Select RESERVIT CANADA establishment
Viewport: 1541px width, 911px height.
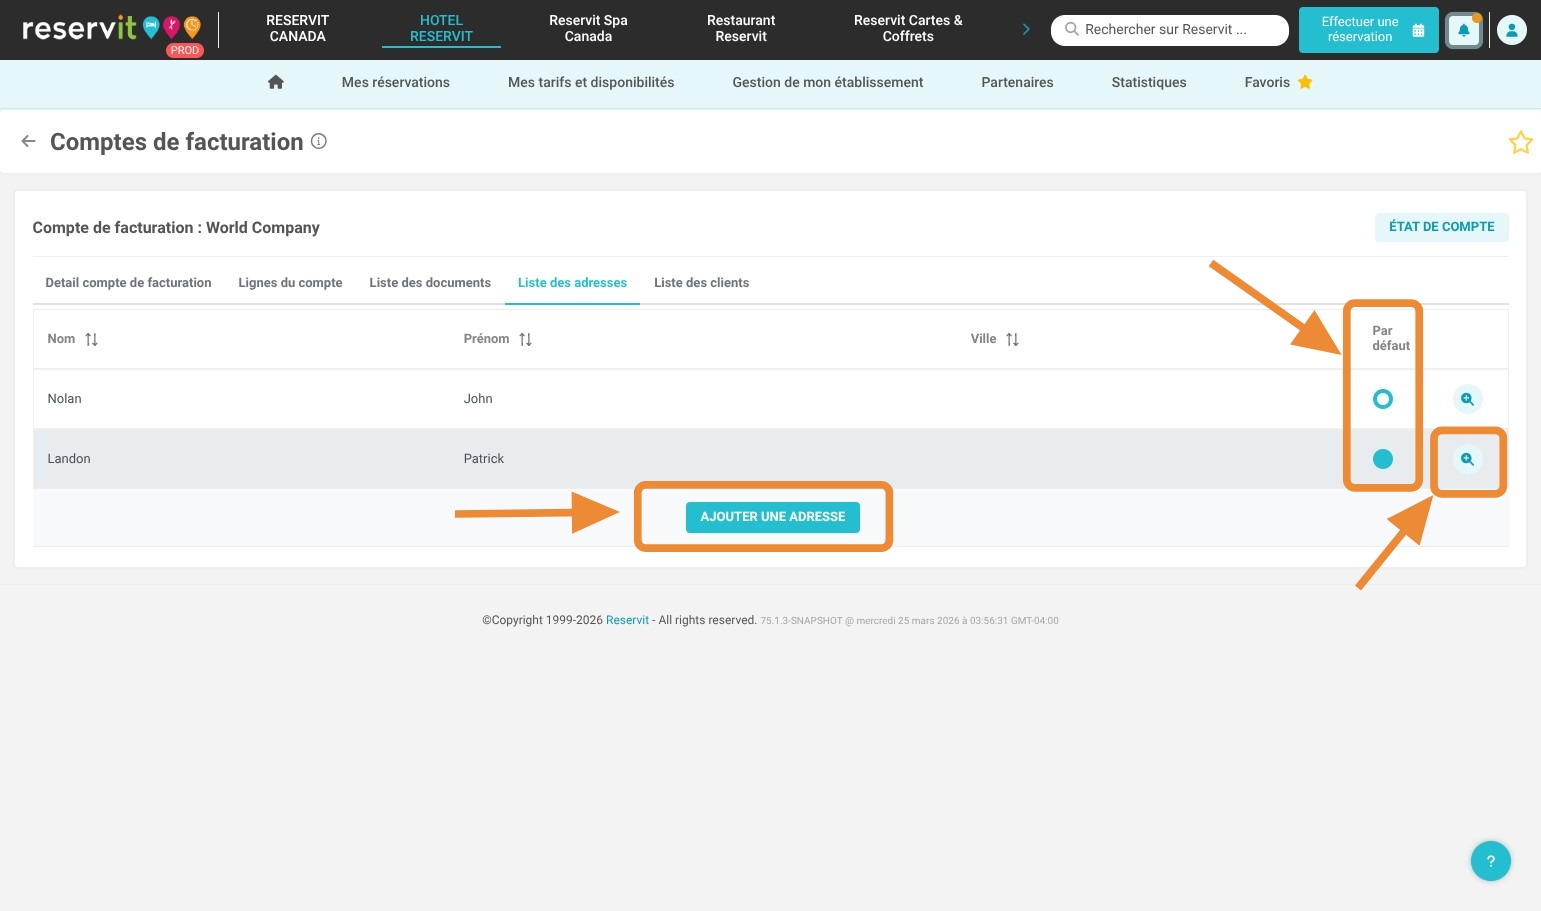coord(297,28)
